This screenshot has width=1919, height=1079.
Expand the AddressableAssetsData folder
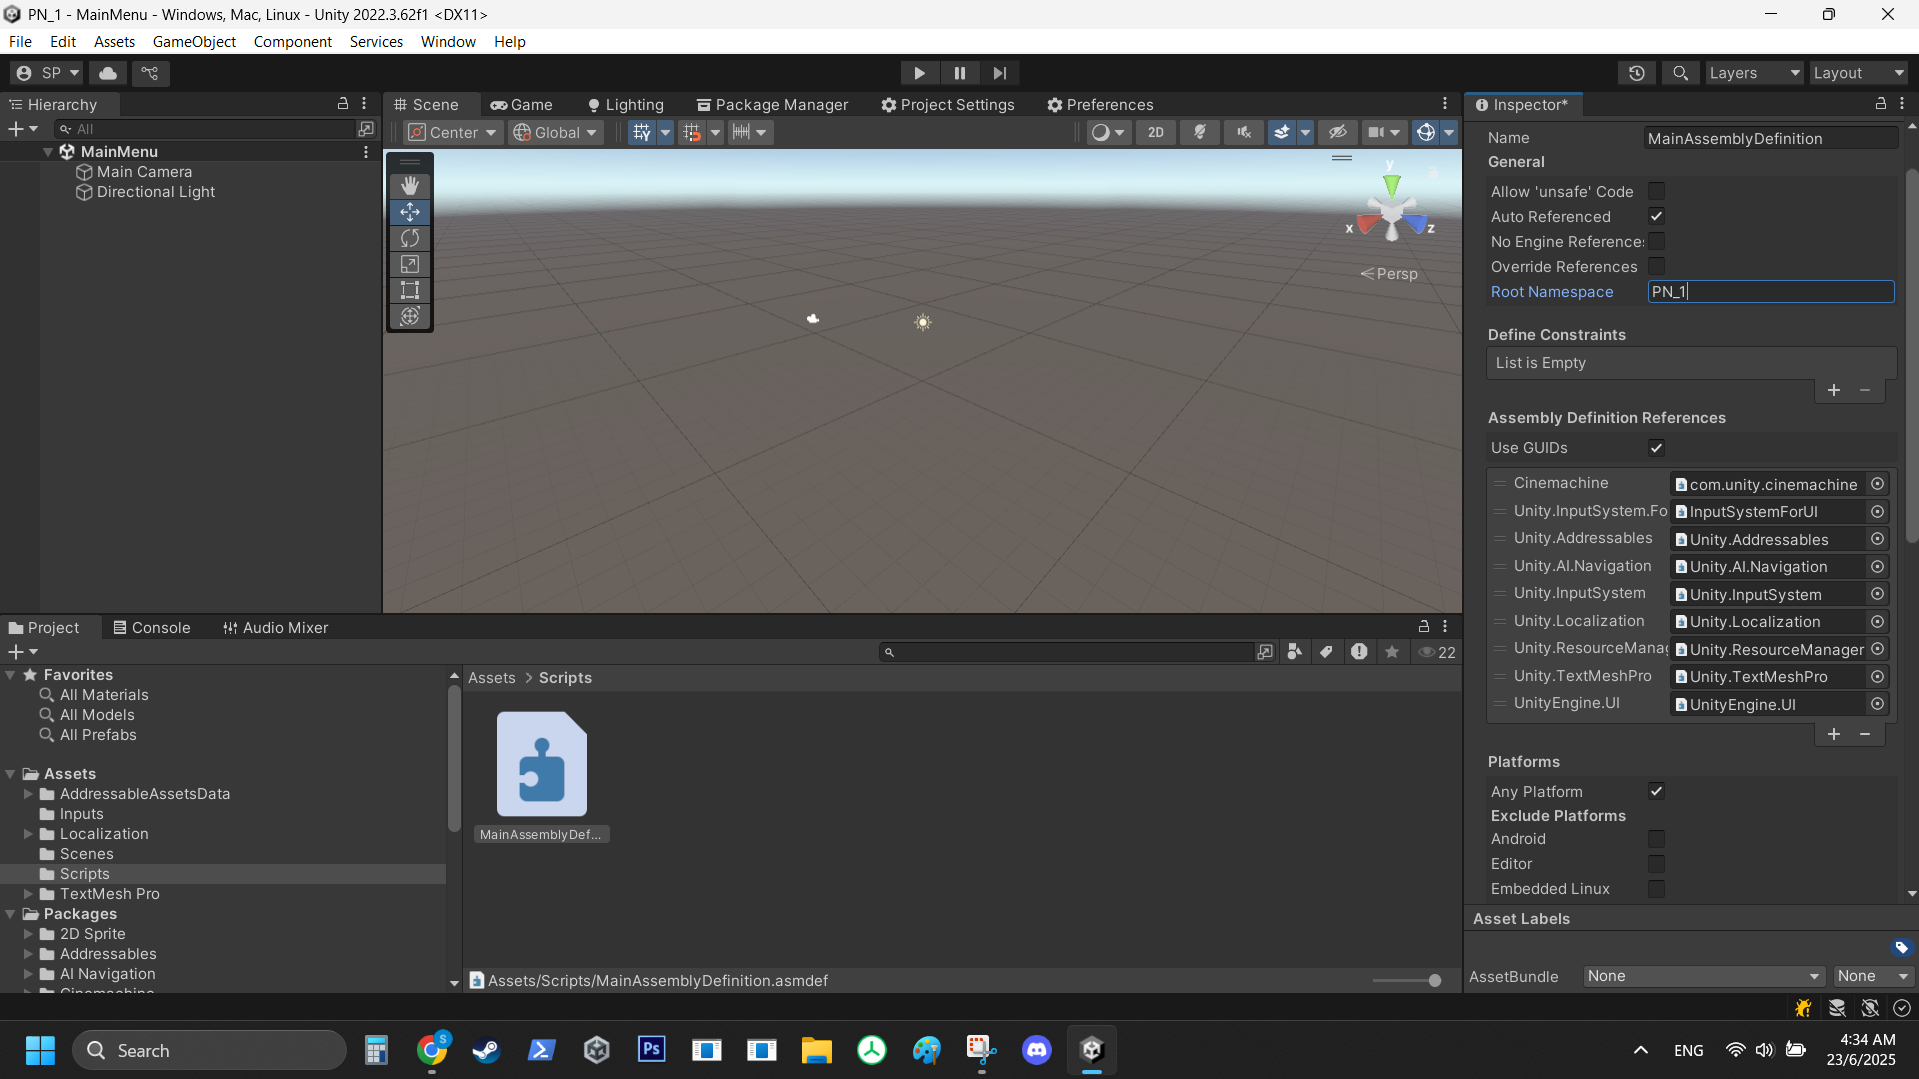28,794
